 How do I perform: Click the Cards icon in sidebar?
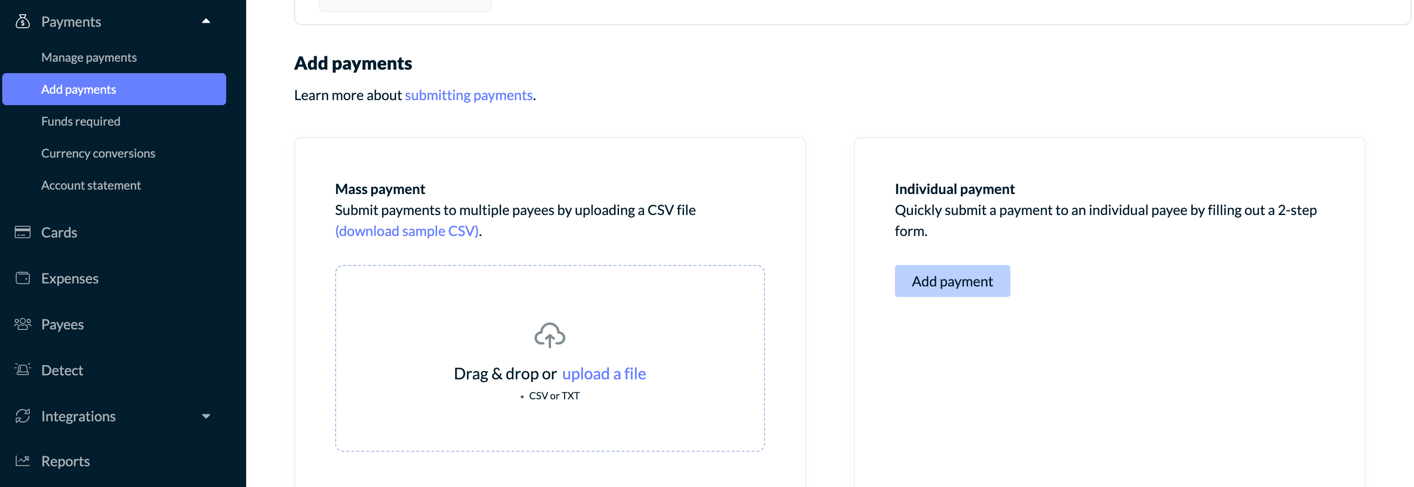pos(22,232)
